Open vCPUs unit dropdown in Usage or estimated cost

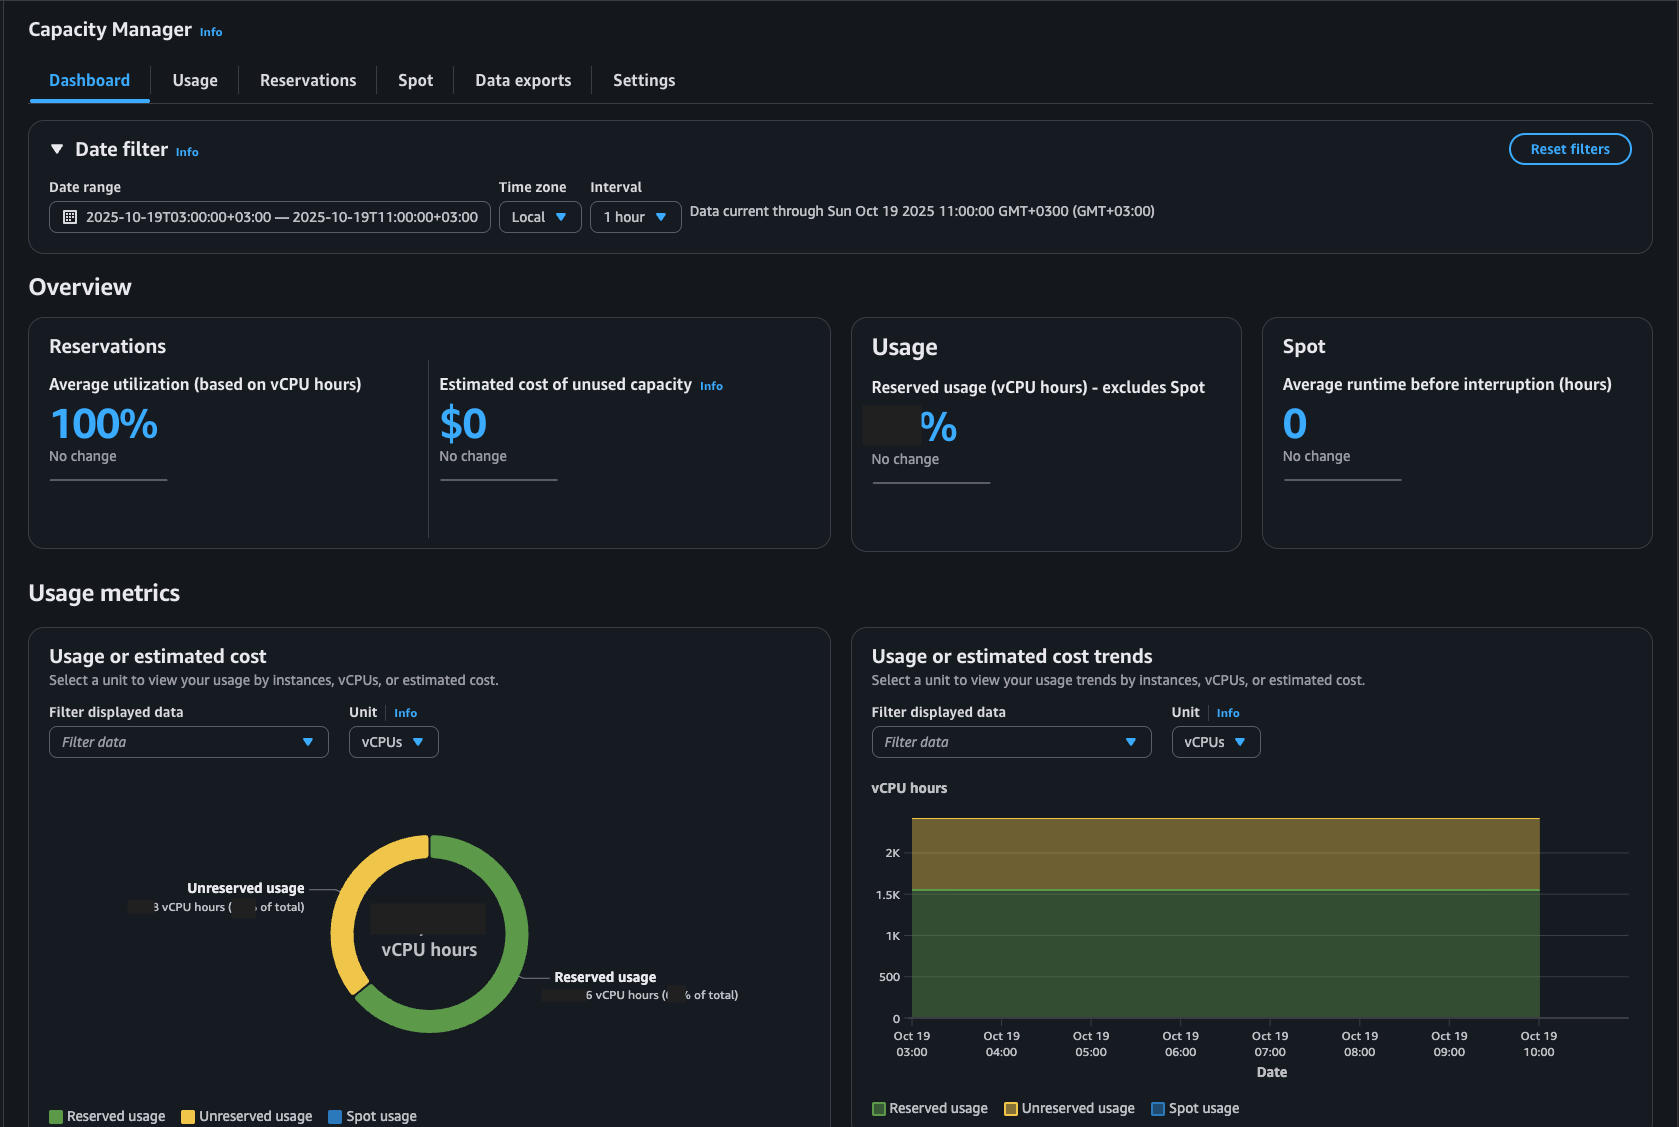point(393,742)
